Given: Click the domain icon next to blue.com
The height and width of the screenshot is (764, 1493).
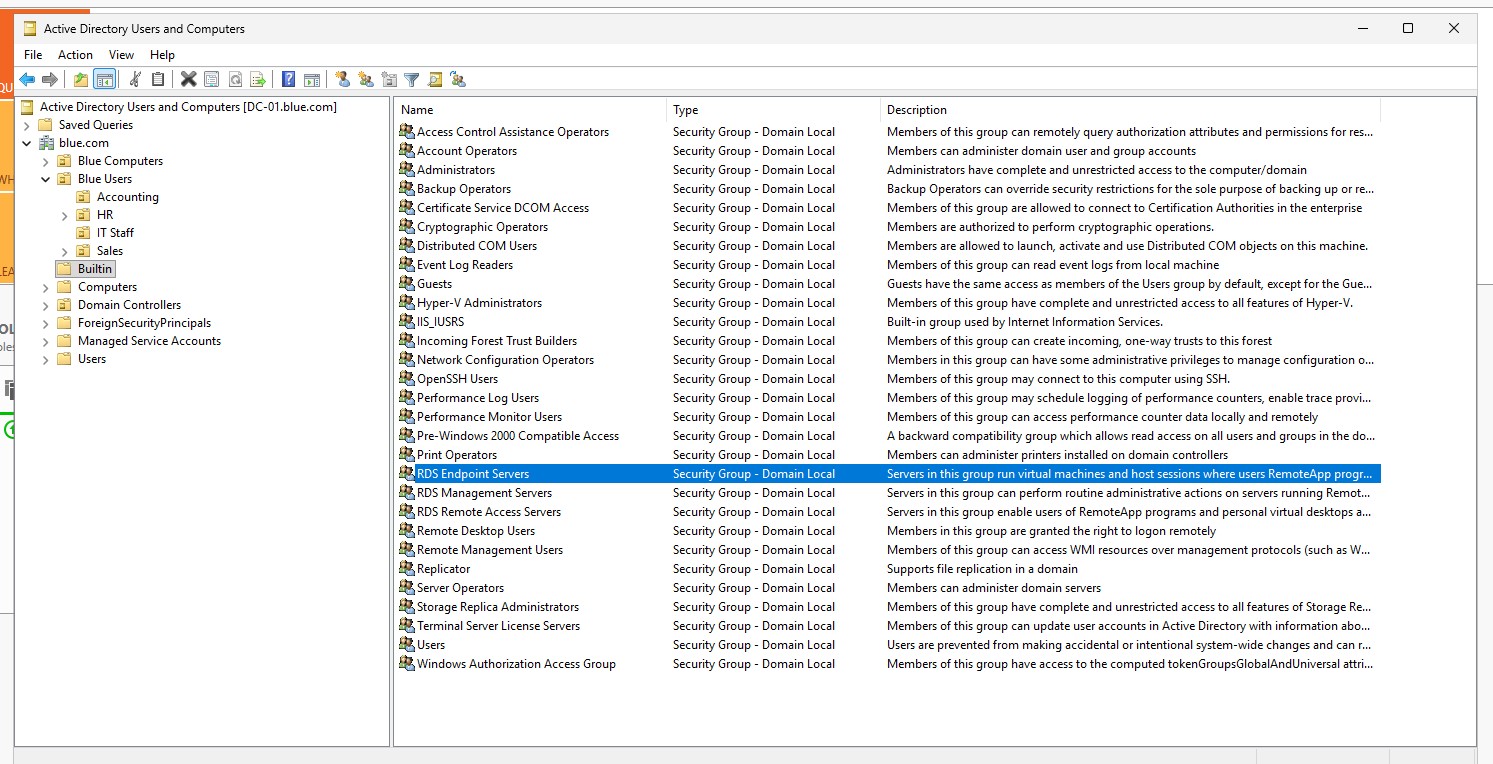Looking at the screenshot, I should pyautogui.click(x=46, y=143).
